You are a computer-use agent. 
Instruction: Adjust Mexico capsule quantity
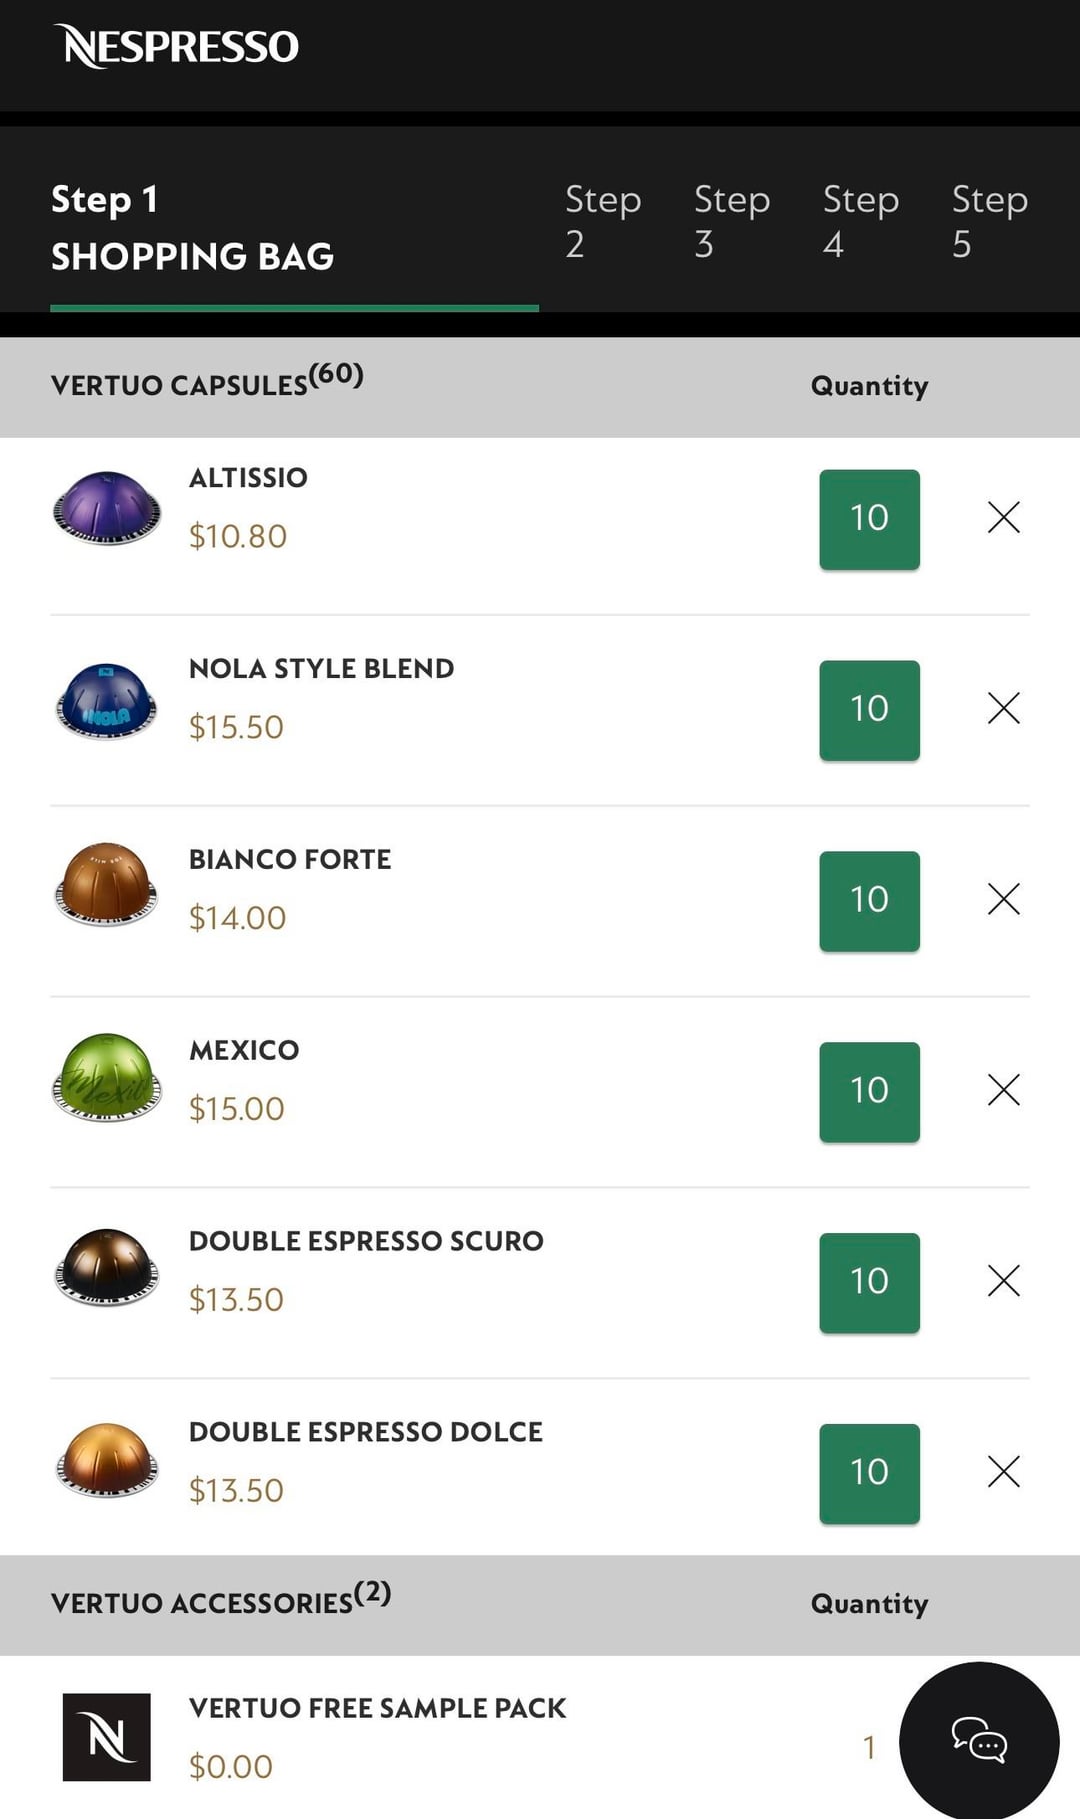[869, 1092]
